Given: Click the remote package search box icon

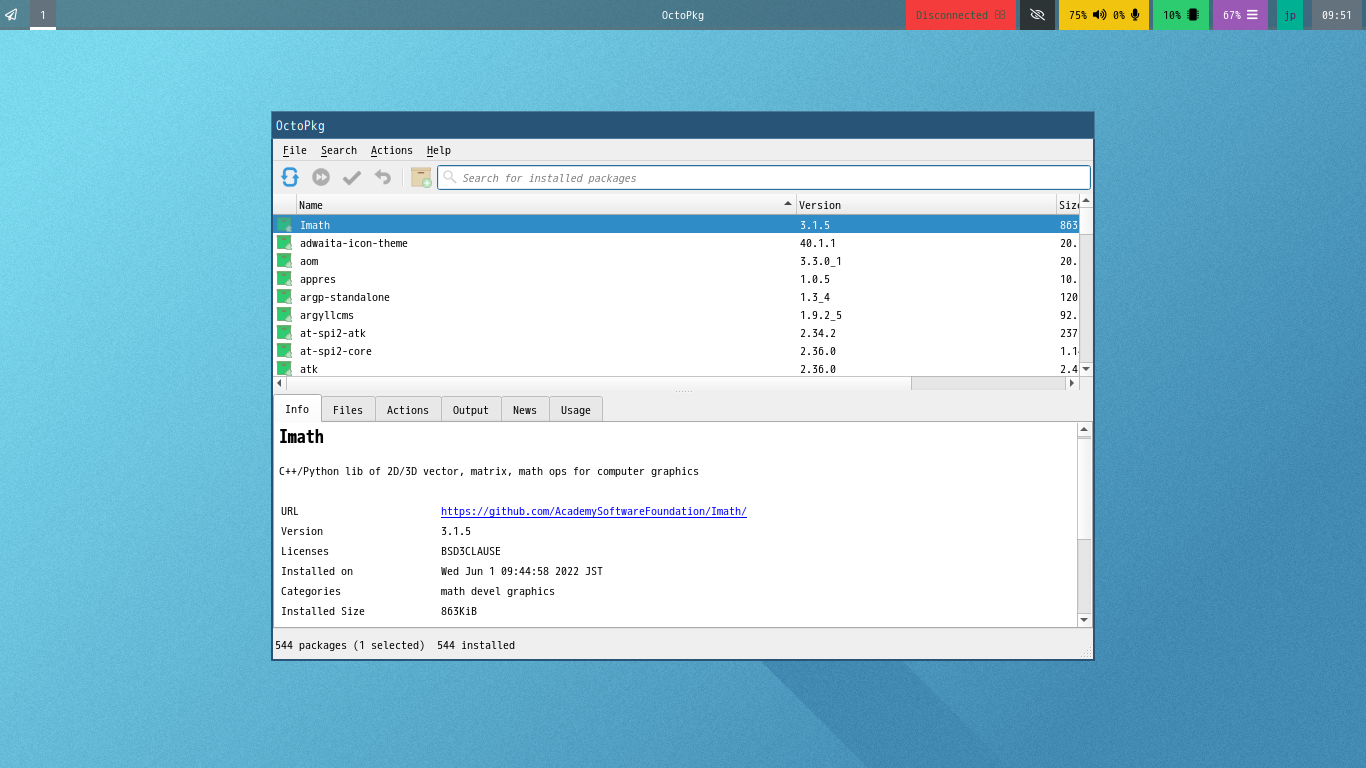Looking at the screenshot, I should coord(421,177).
